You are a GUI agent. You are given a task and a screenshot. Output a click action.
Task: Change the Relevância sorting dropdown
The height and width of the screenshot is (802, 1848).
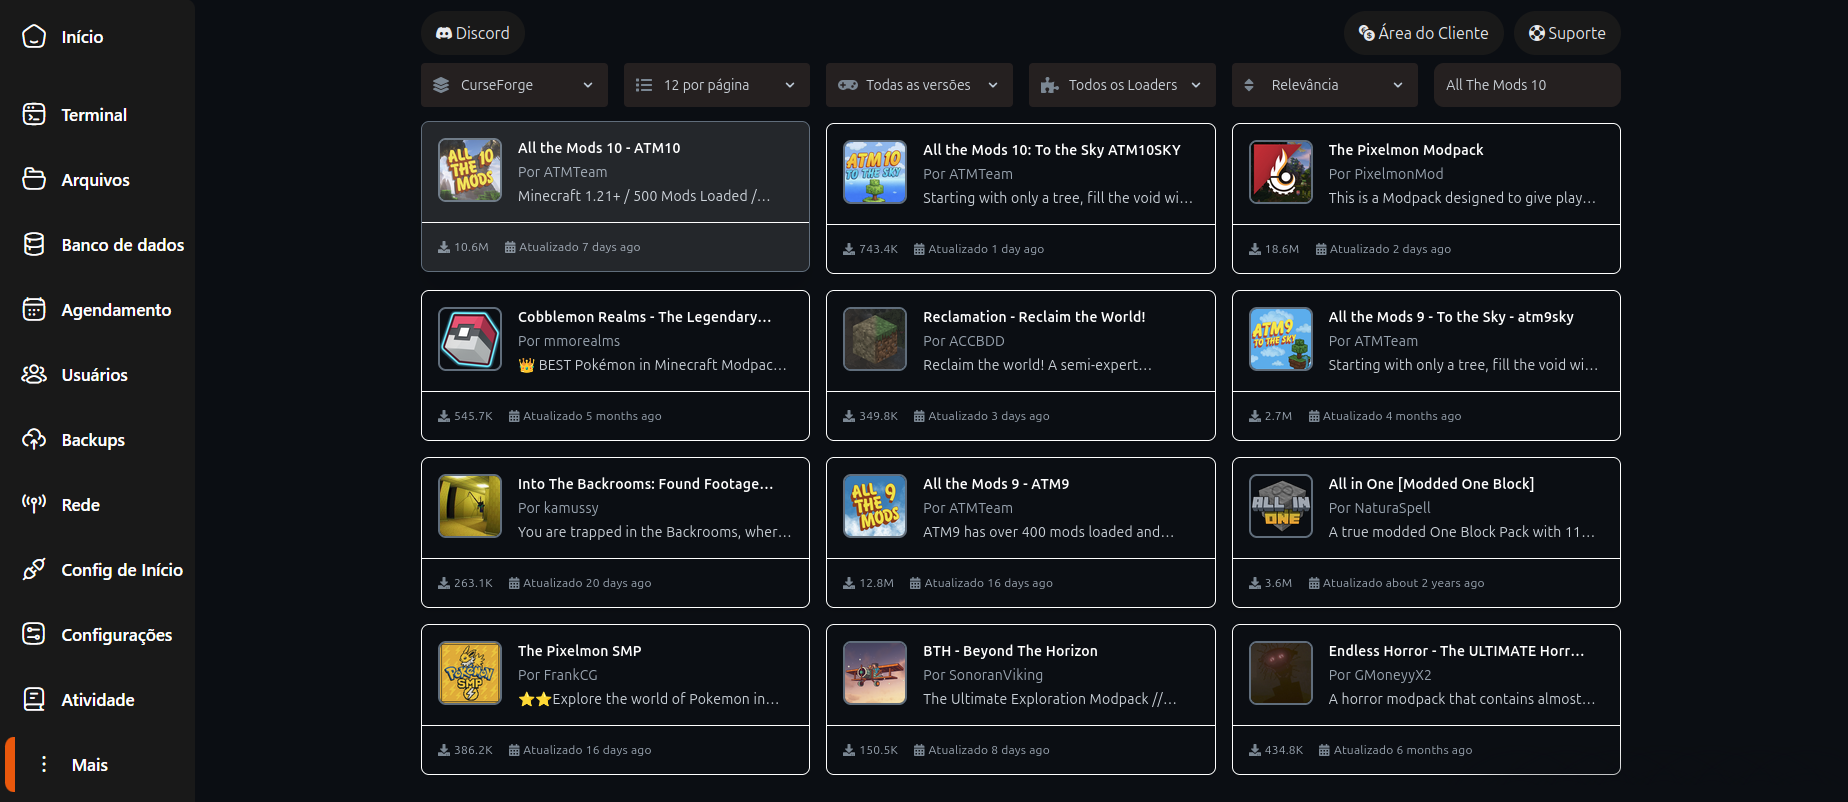1324,85
